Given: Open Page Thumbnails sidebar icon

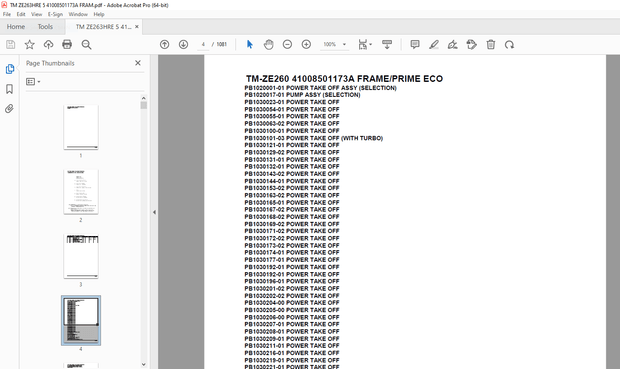Looking at the screenshot, I should pyautogui.click(x=10, y=69).
